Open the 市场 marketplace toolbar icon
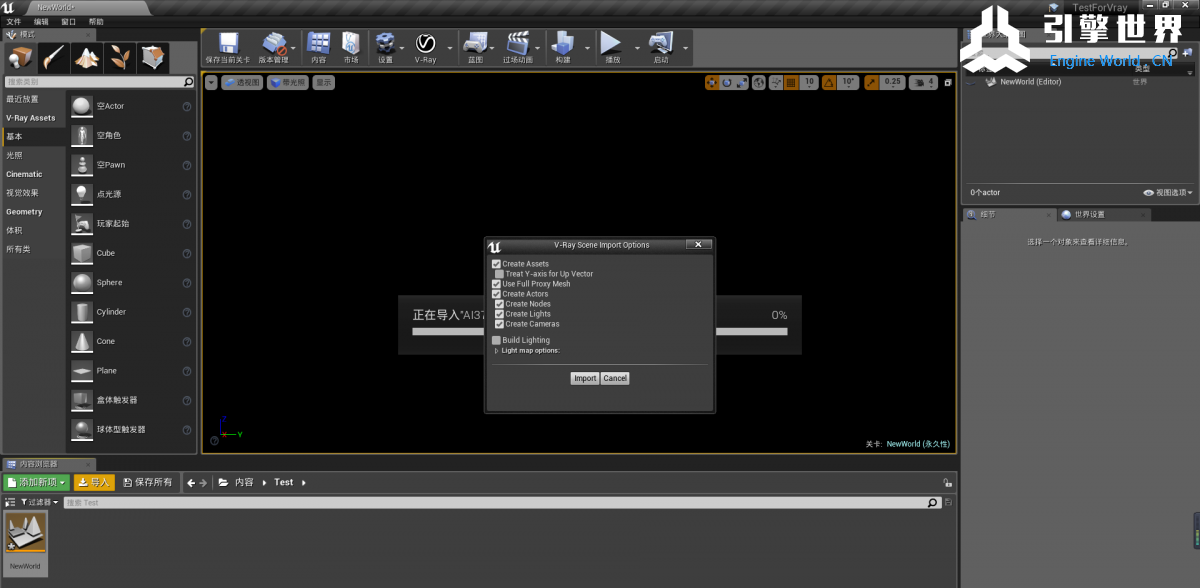 [351, 43]
